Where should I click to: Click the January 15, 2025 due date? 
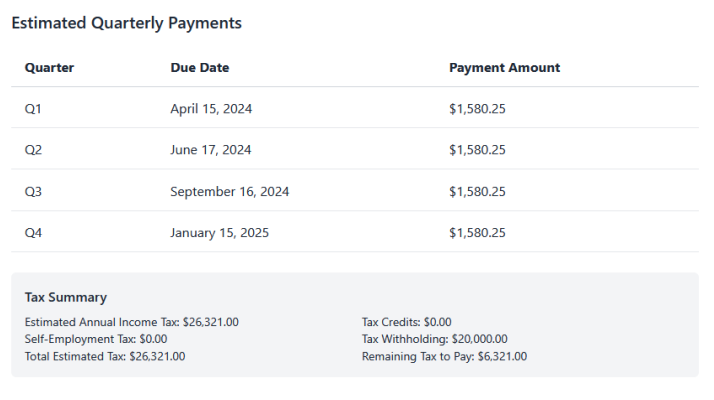pos(219,233)
